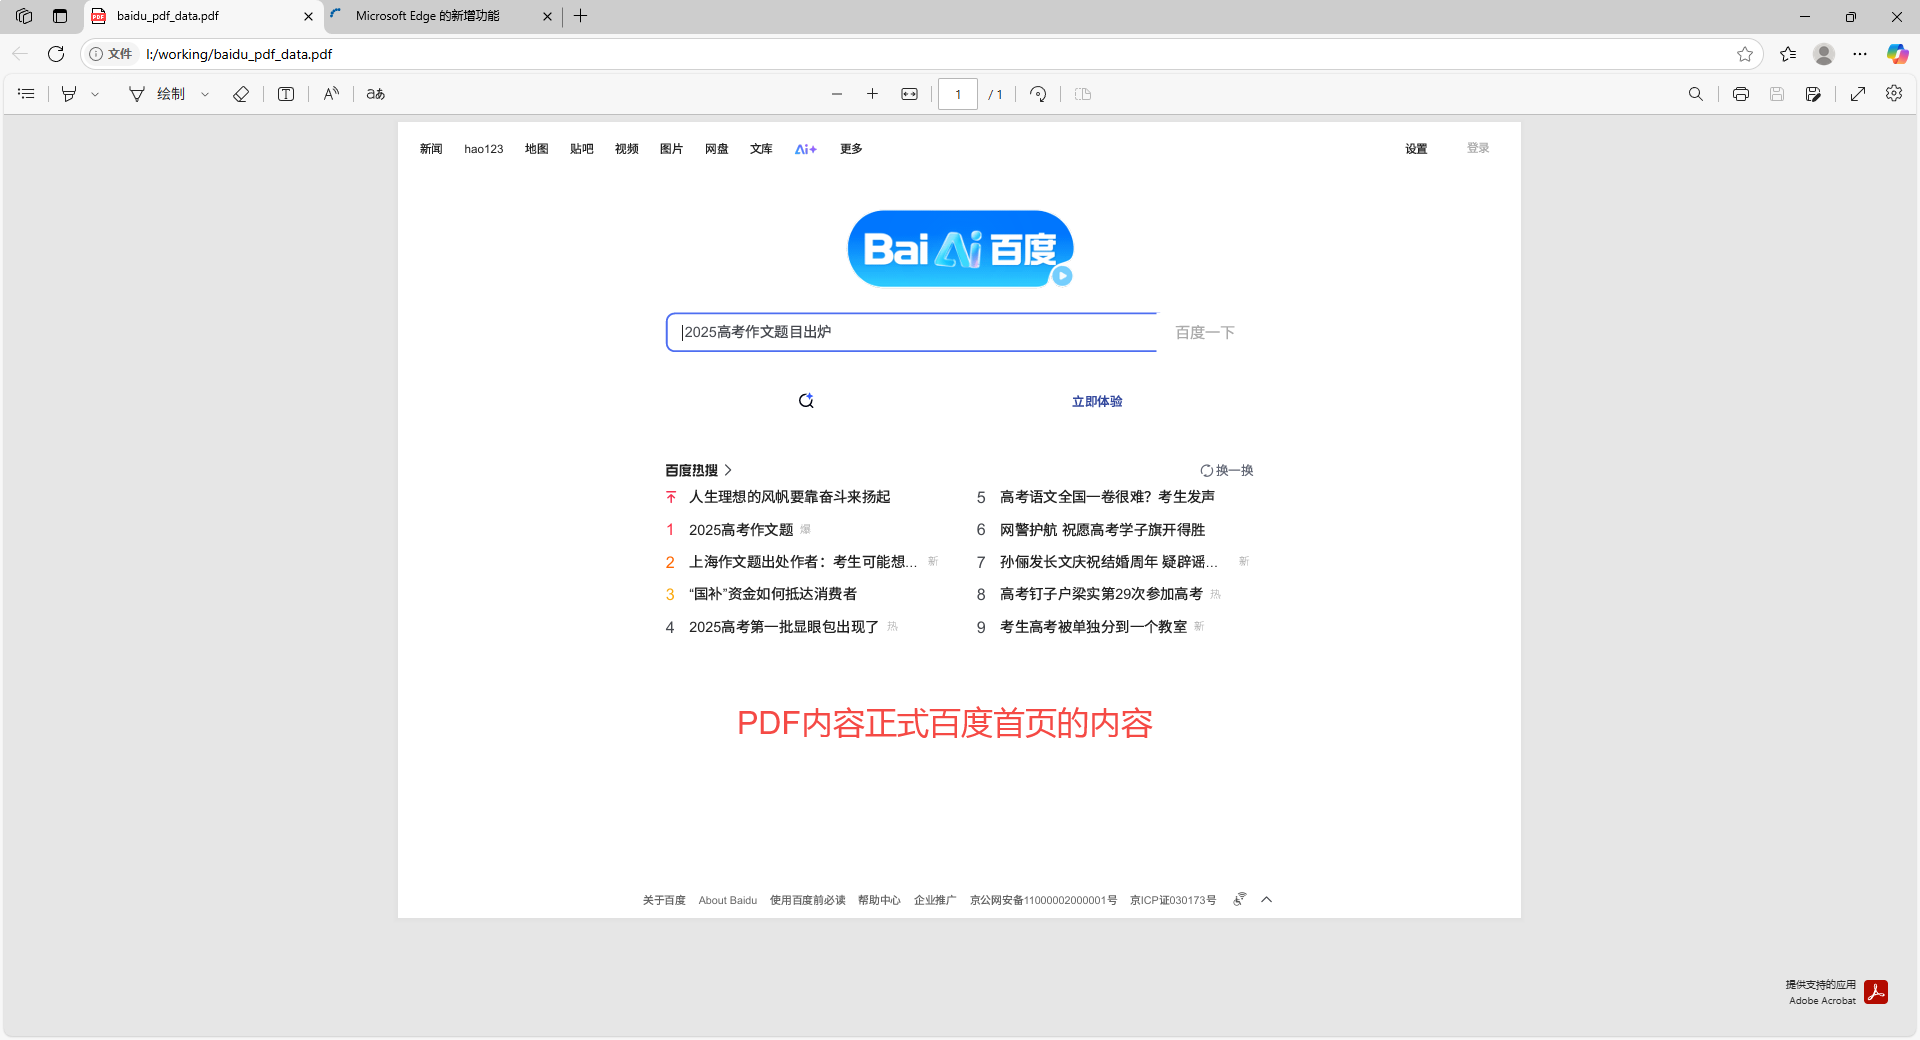Click 新闻 in the Baidu top navigation
Image resolution: width=1920 pixels, height=1040 pixels.
[431, 149]
